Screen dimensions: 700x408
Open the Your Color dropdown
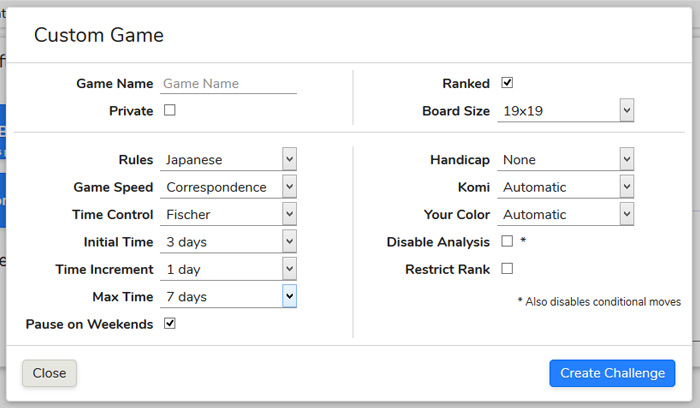click(x=565, y=214)
